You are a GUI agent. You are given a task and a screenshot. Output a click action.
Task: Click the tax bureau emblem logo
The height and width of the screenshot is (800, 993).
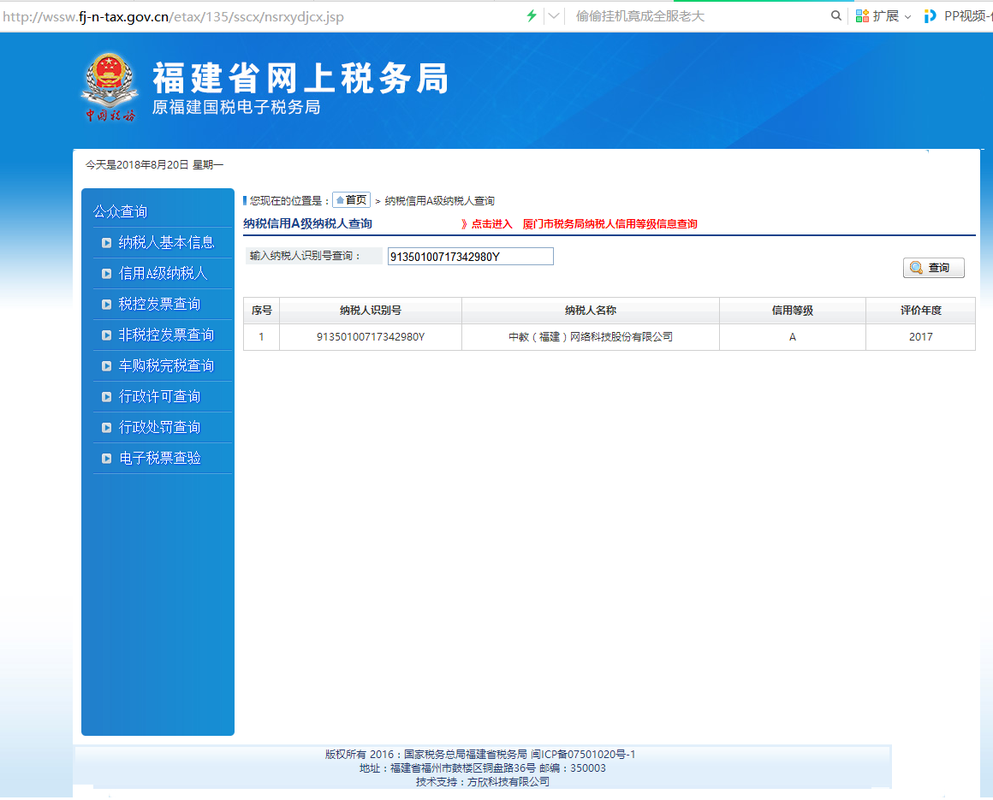110,87
